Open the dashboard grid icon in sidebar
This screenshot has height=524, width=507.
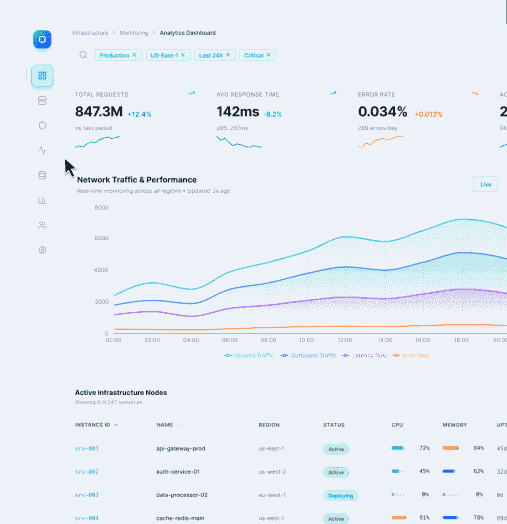(42, 76)
